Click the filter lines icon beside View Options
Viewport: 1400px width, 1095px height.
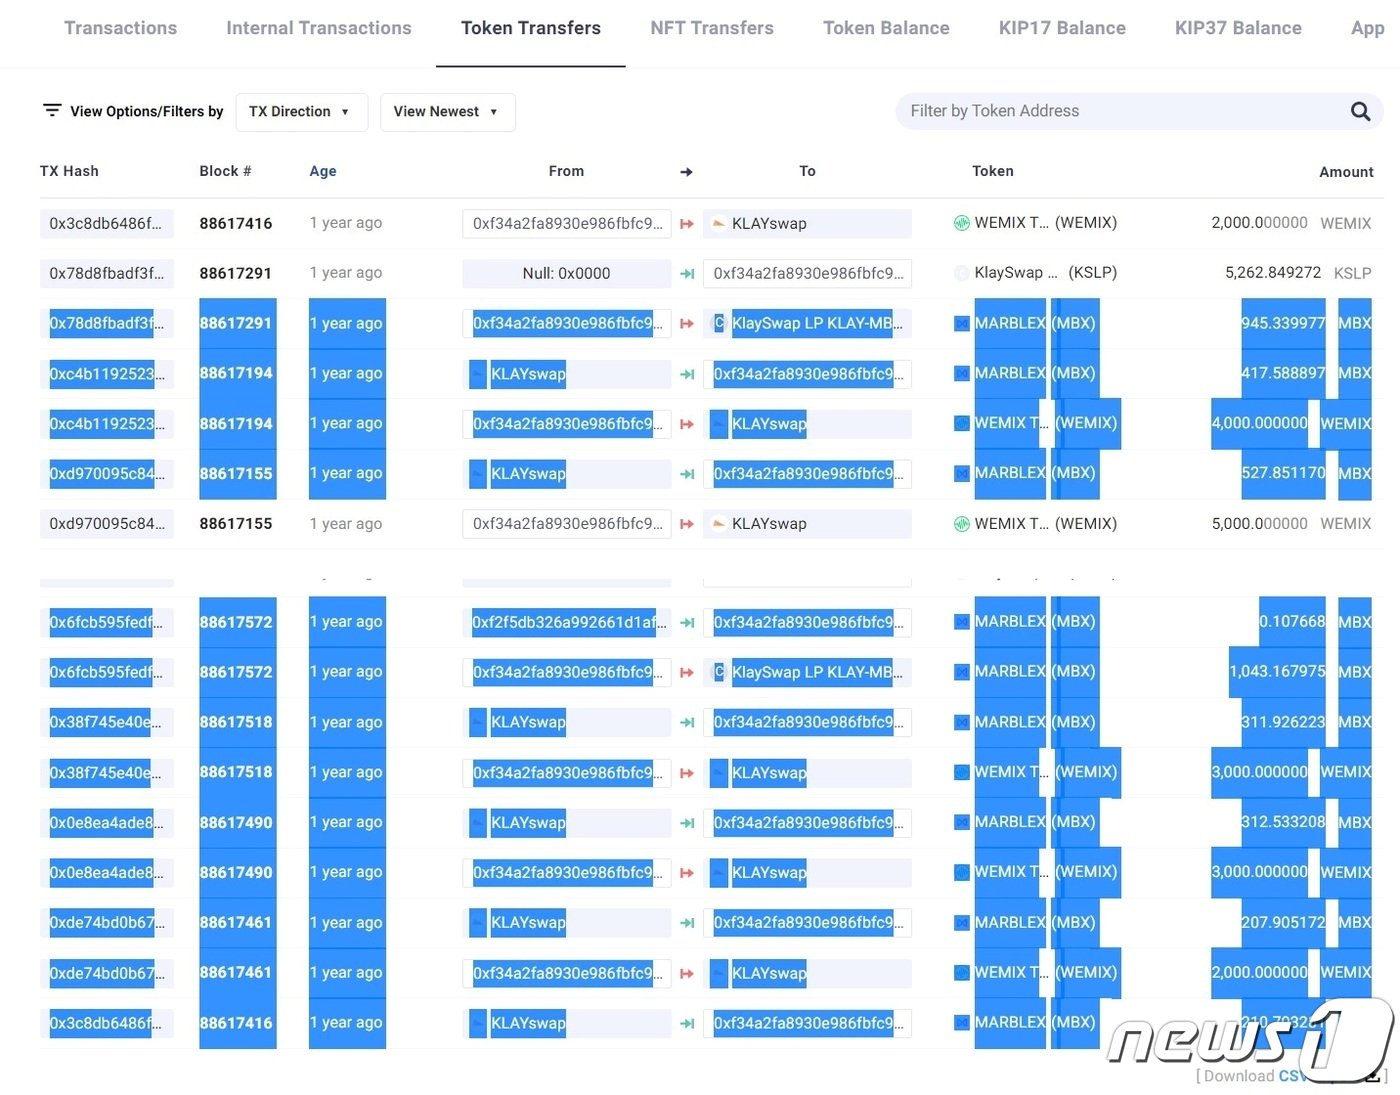(x=52, y=110)
